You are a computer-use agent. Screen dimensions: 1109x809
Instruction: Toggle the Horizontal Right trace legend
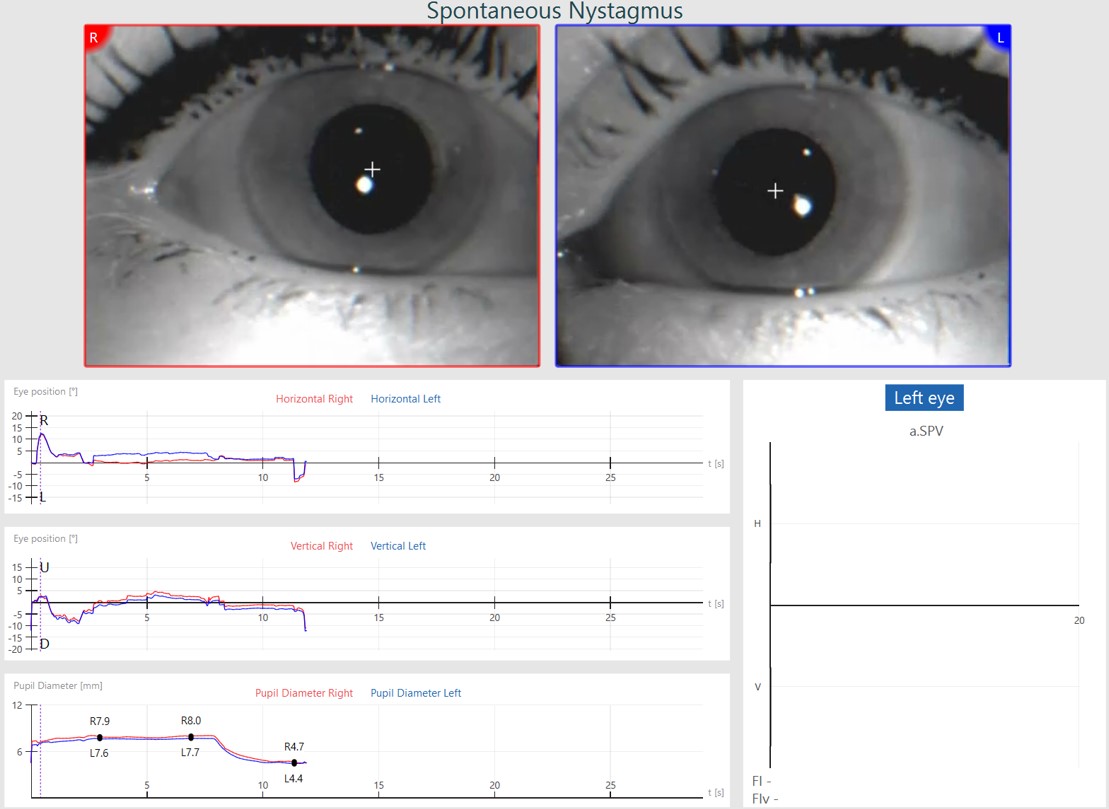[314, 399]
